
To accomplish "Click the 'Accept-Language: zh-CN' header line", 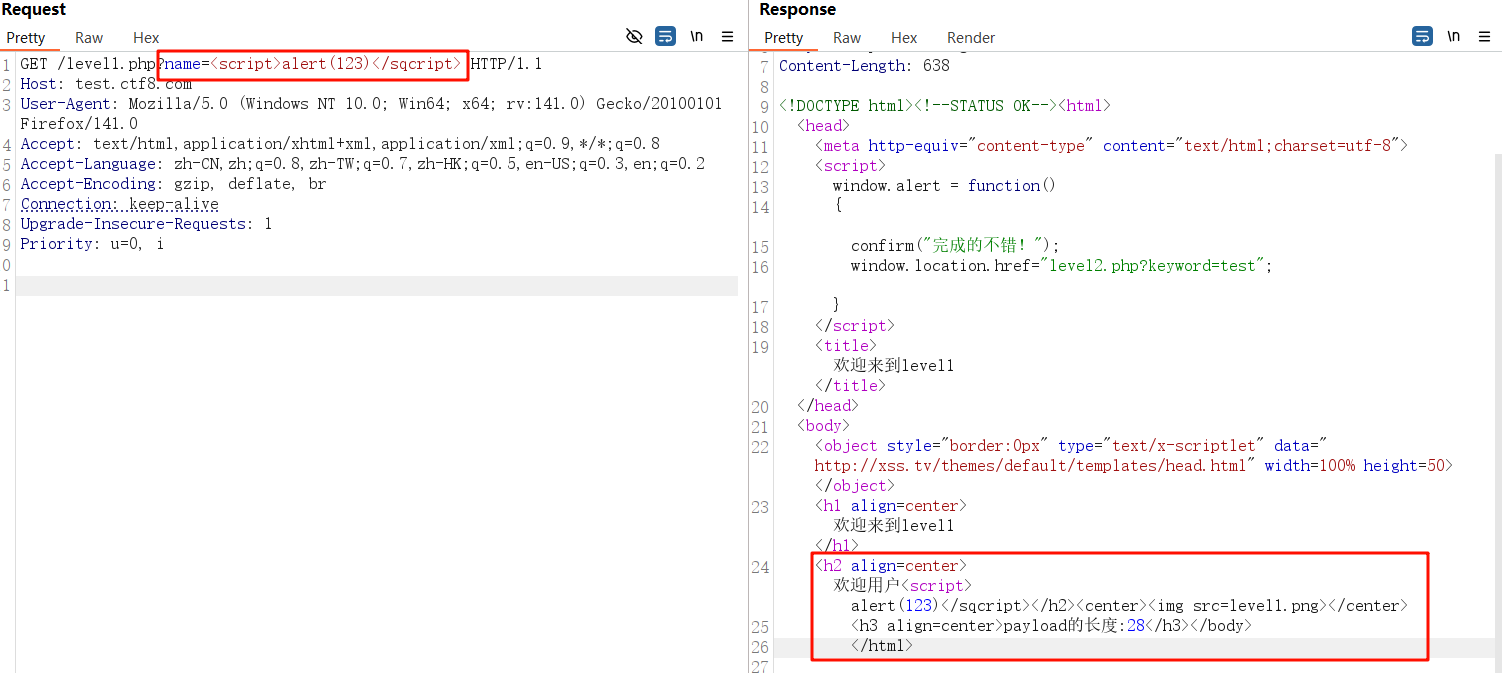I will coord(363,164).
